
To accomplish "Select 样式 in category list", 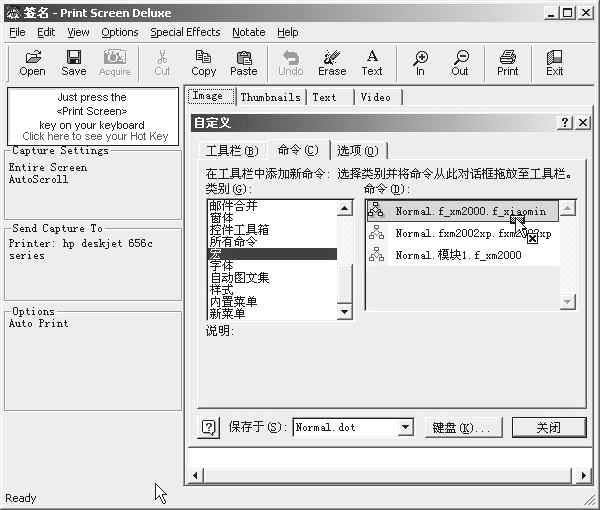I will 272,290.
